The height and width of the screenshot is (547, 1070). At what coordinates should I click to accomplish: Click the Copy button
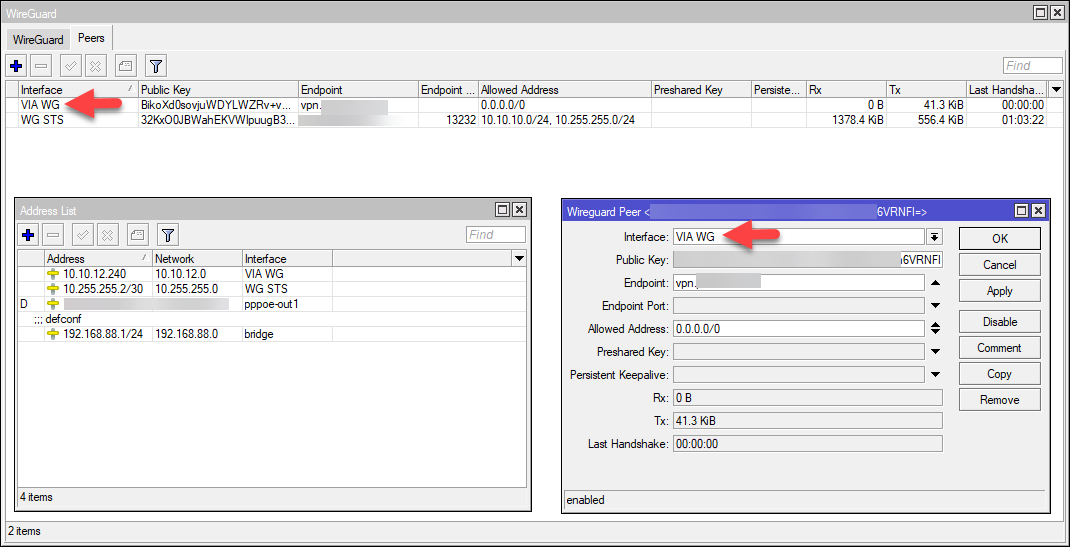1000,374
